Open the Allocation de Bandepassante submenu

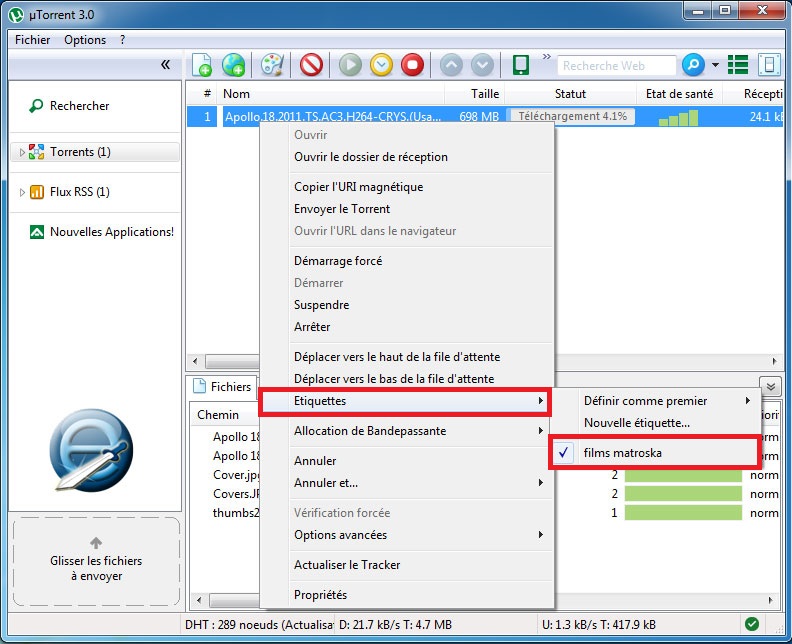point(407,431)
